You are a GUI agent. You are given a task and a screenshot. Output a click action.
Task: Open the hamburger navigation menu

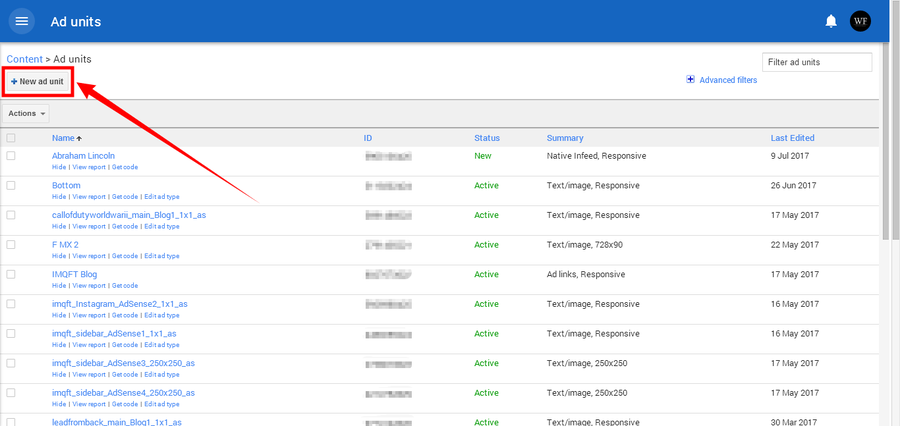point(21,21)
